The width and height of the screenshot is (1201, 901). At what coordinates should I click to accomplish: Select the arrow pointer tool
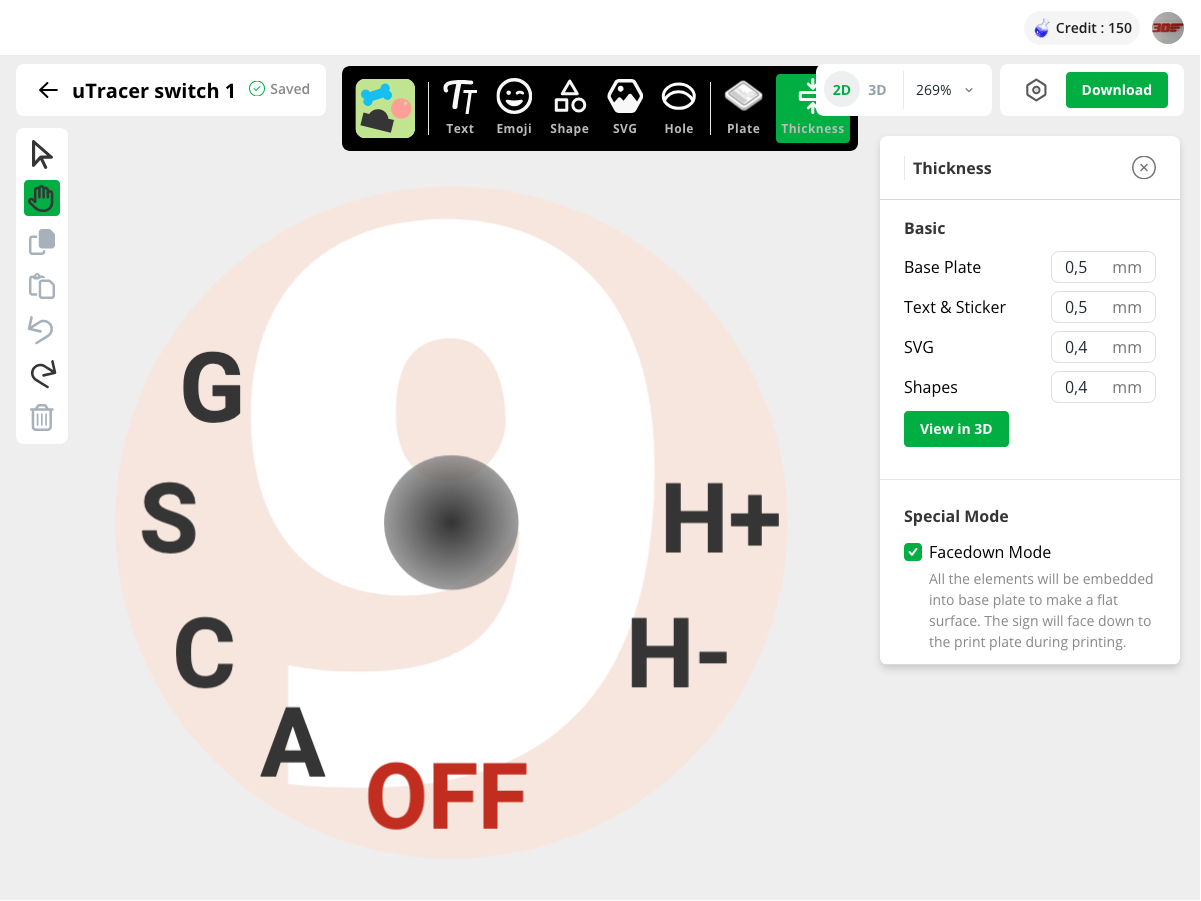(42, 155)
